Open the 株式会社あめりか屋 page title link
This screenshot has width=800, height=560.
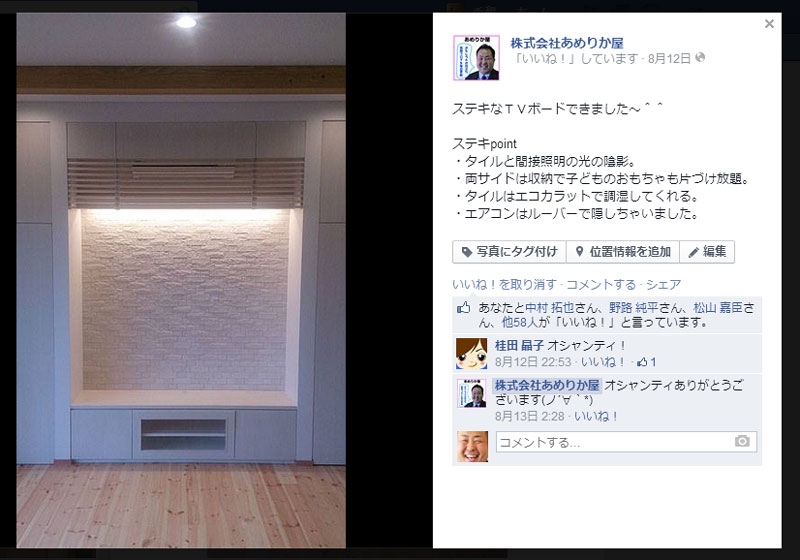pyautogui.click(x=567, y=43)
